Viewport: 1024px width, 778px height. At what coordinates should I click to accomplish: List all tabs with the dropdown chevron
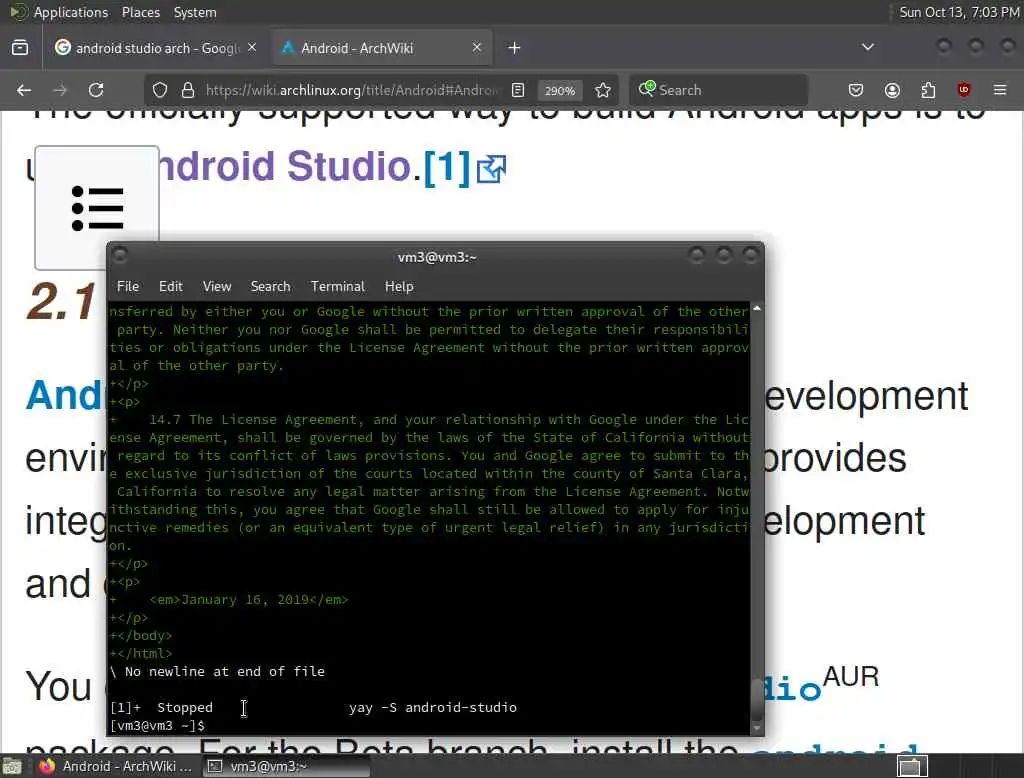click(867, 47)
